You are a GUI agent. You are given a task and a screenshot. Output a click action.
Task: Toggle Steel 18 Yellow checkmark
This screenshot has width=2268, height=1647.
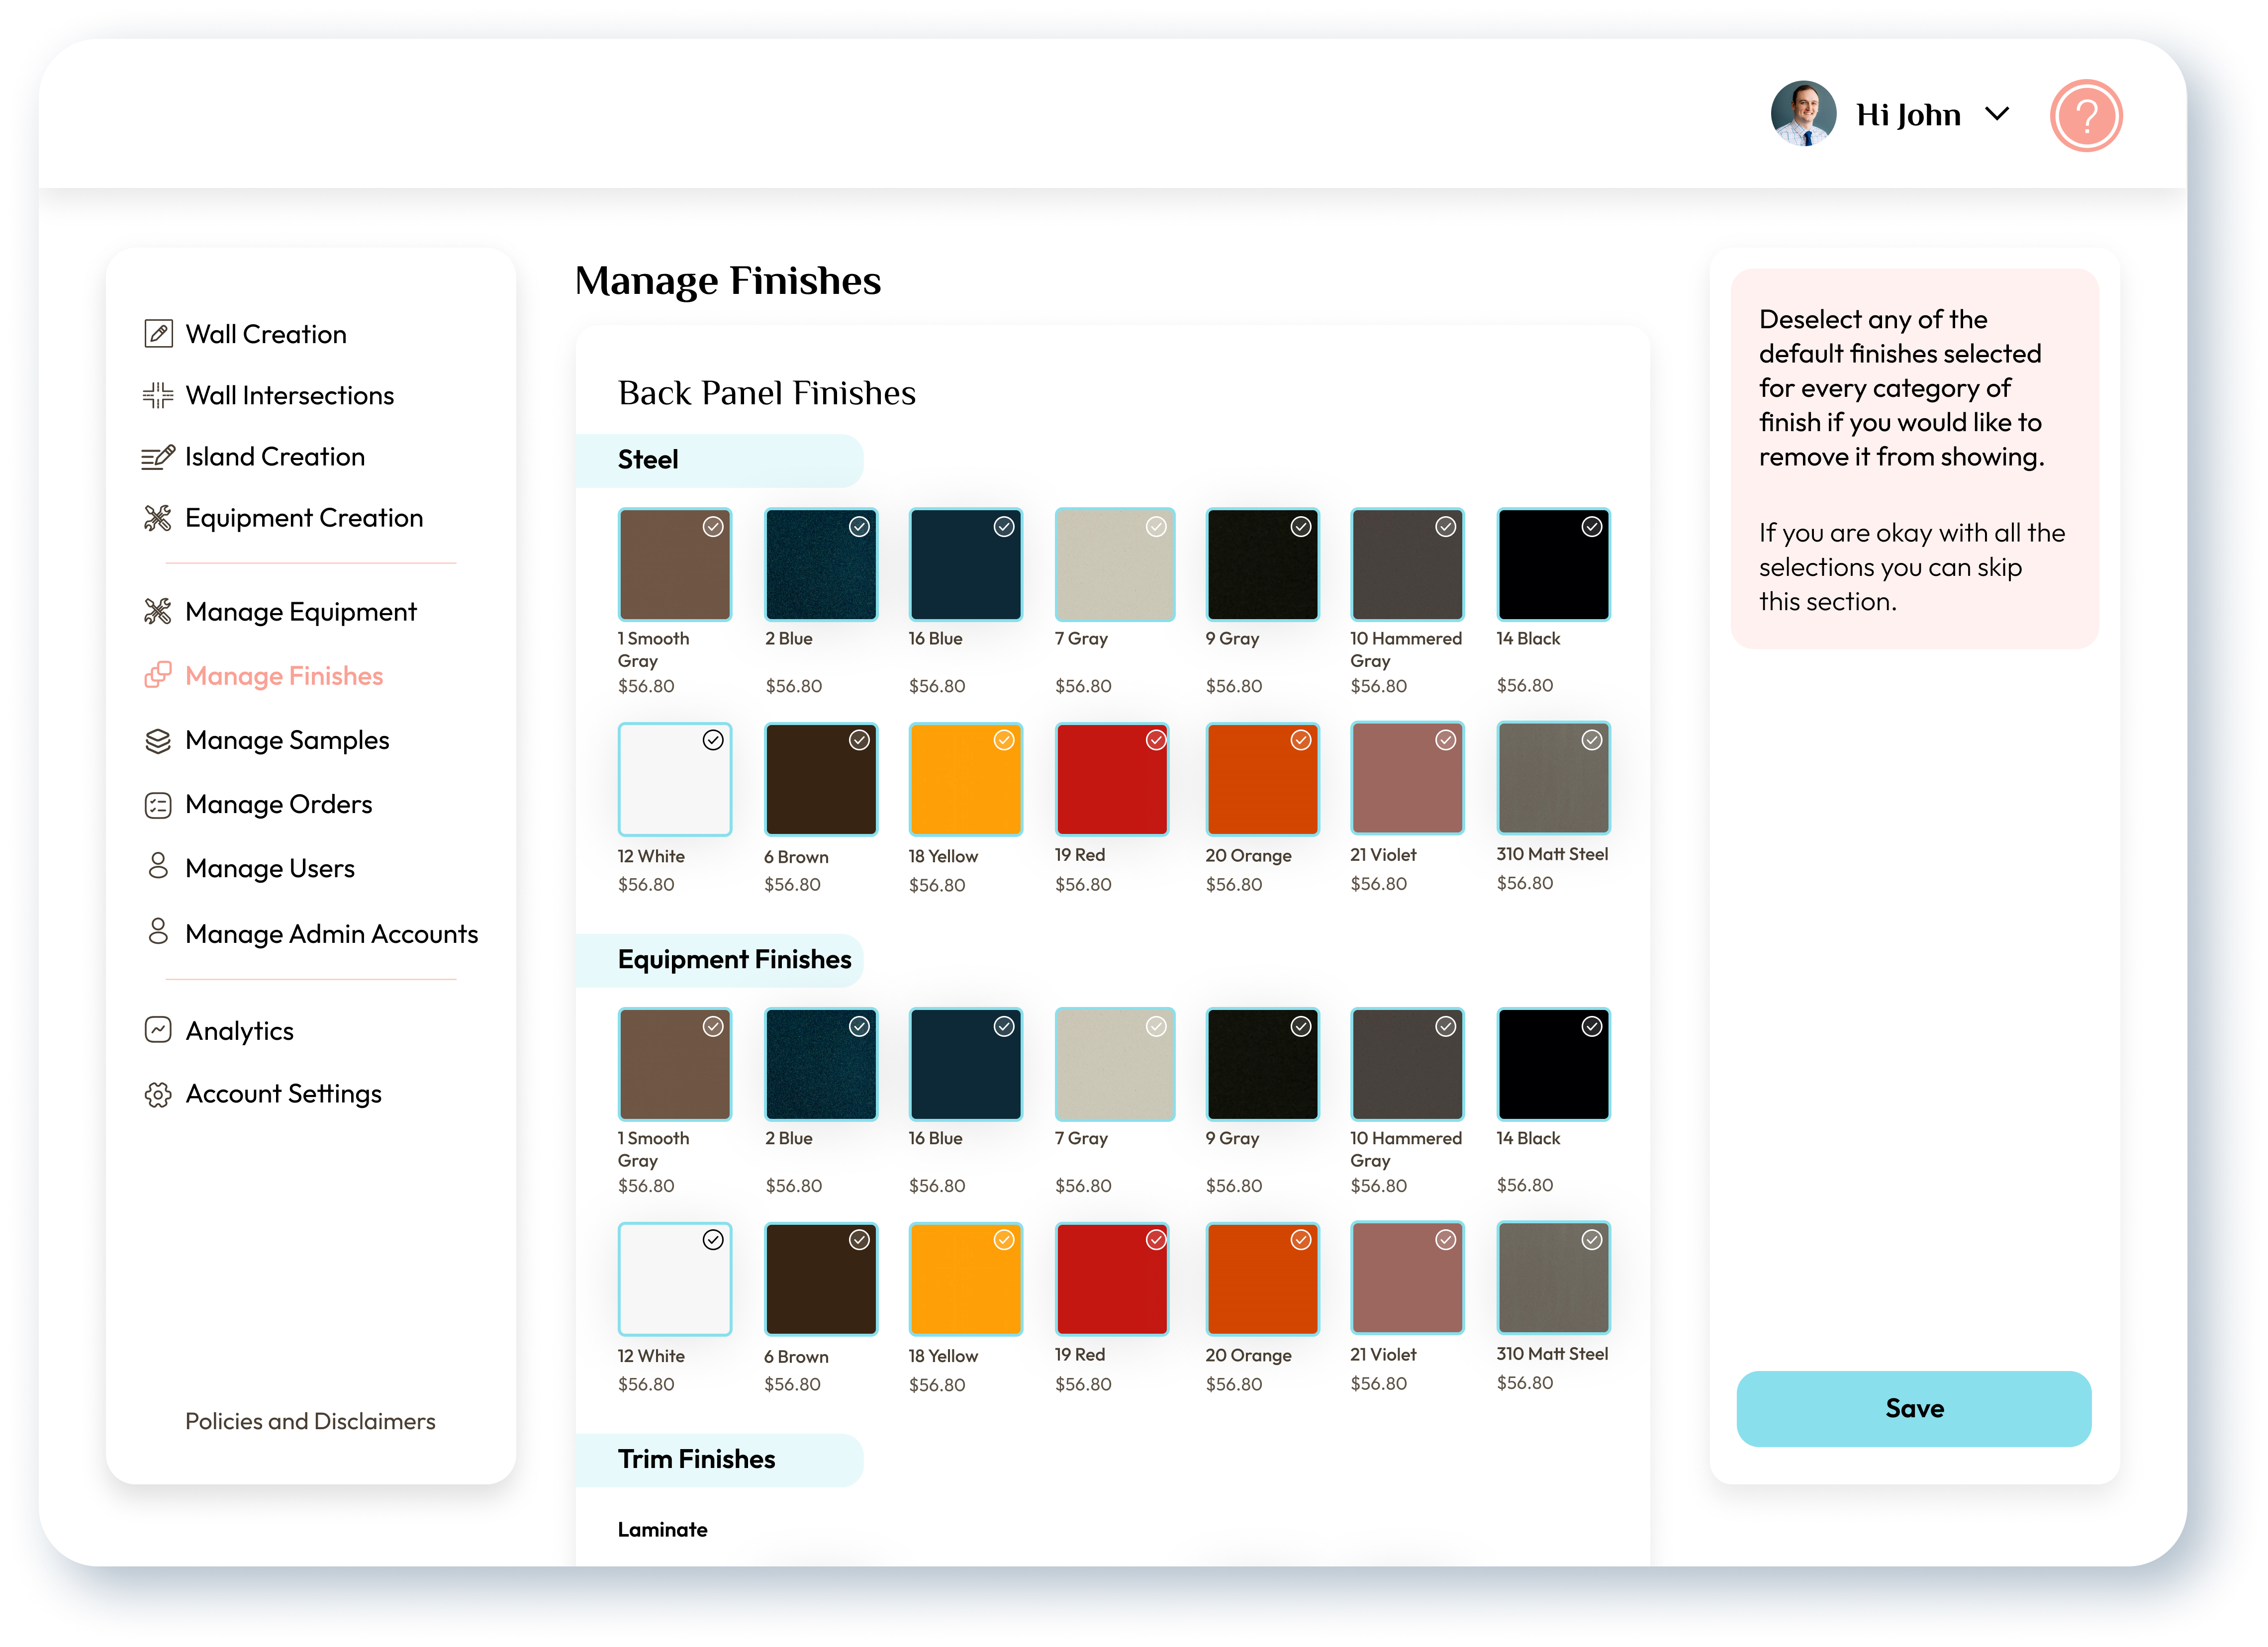(x=1004, y=739)
